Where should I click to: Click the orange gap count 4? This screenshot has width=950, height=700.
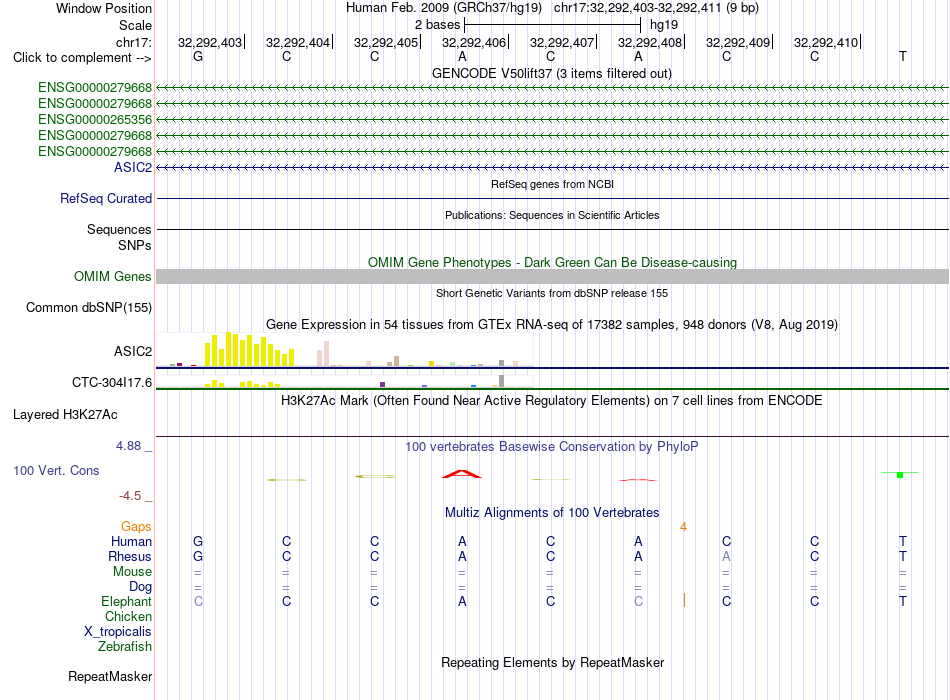coord(683,527)
